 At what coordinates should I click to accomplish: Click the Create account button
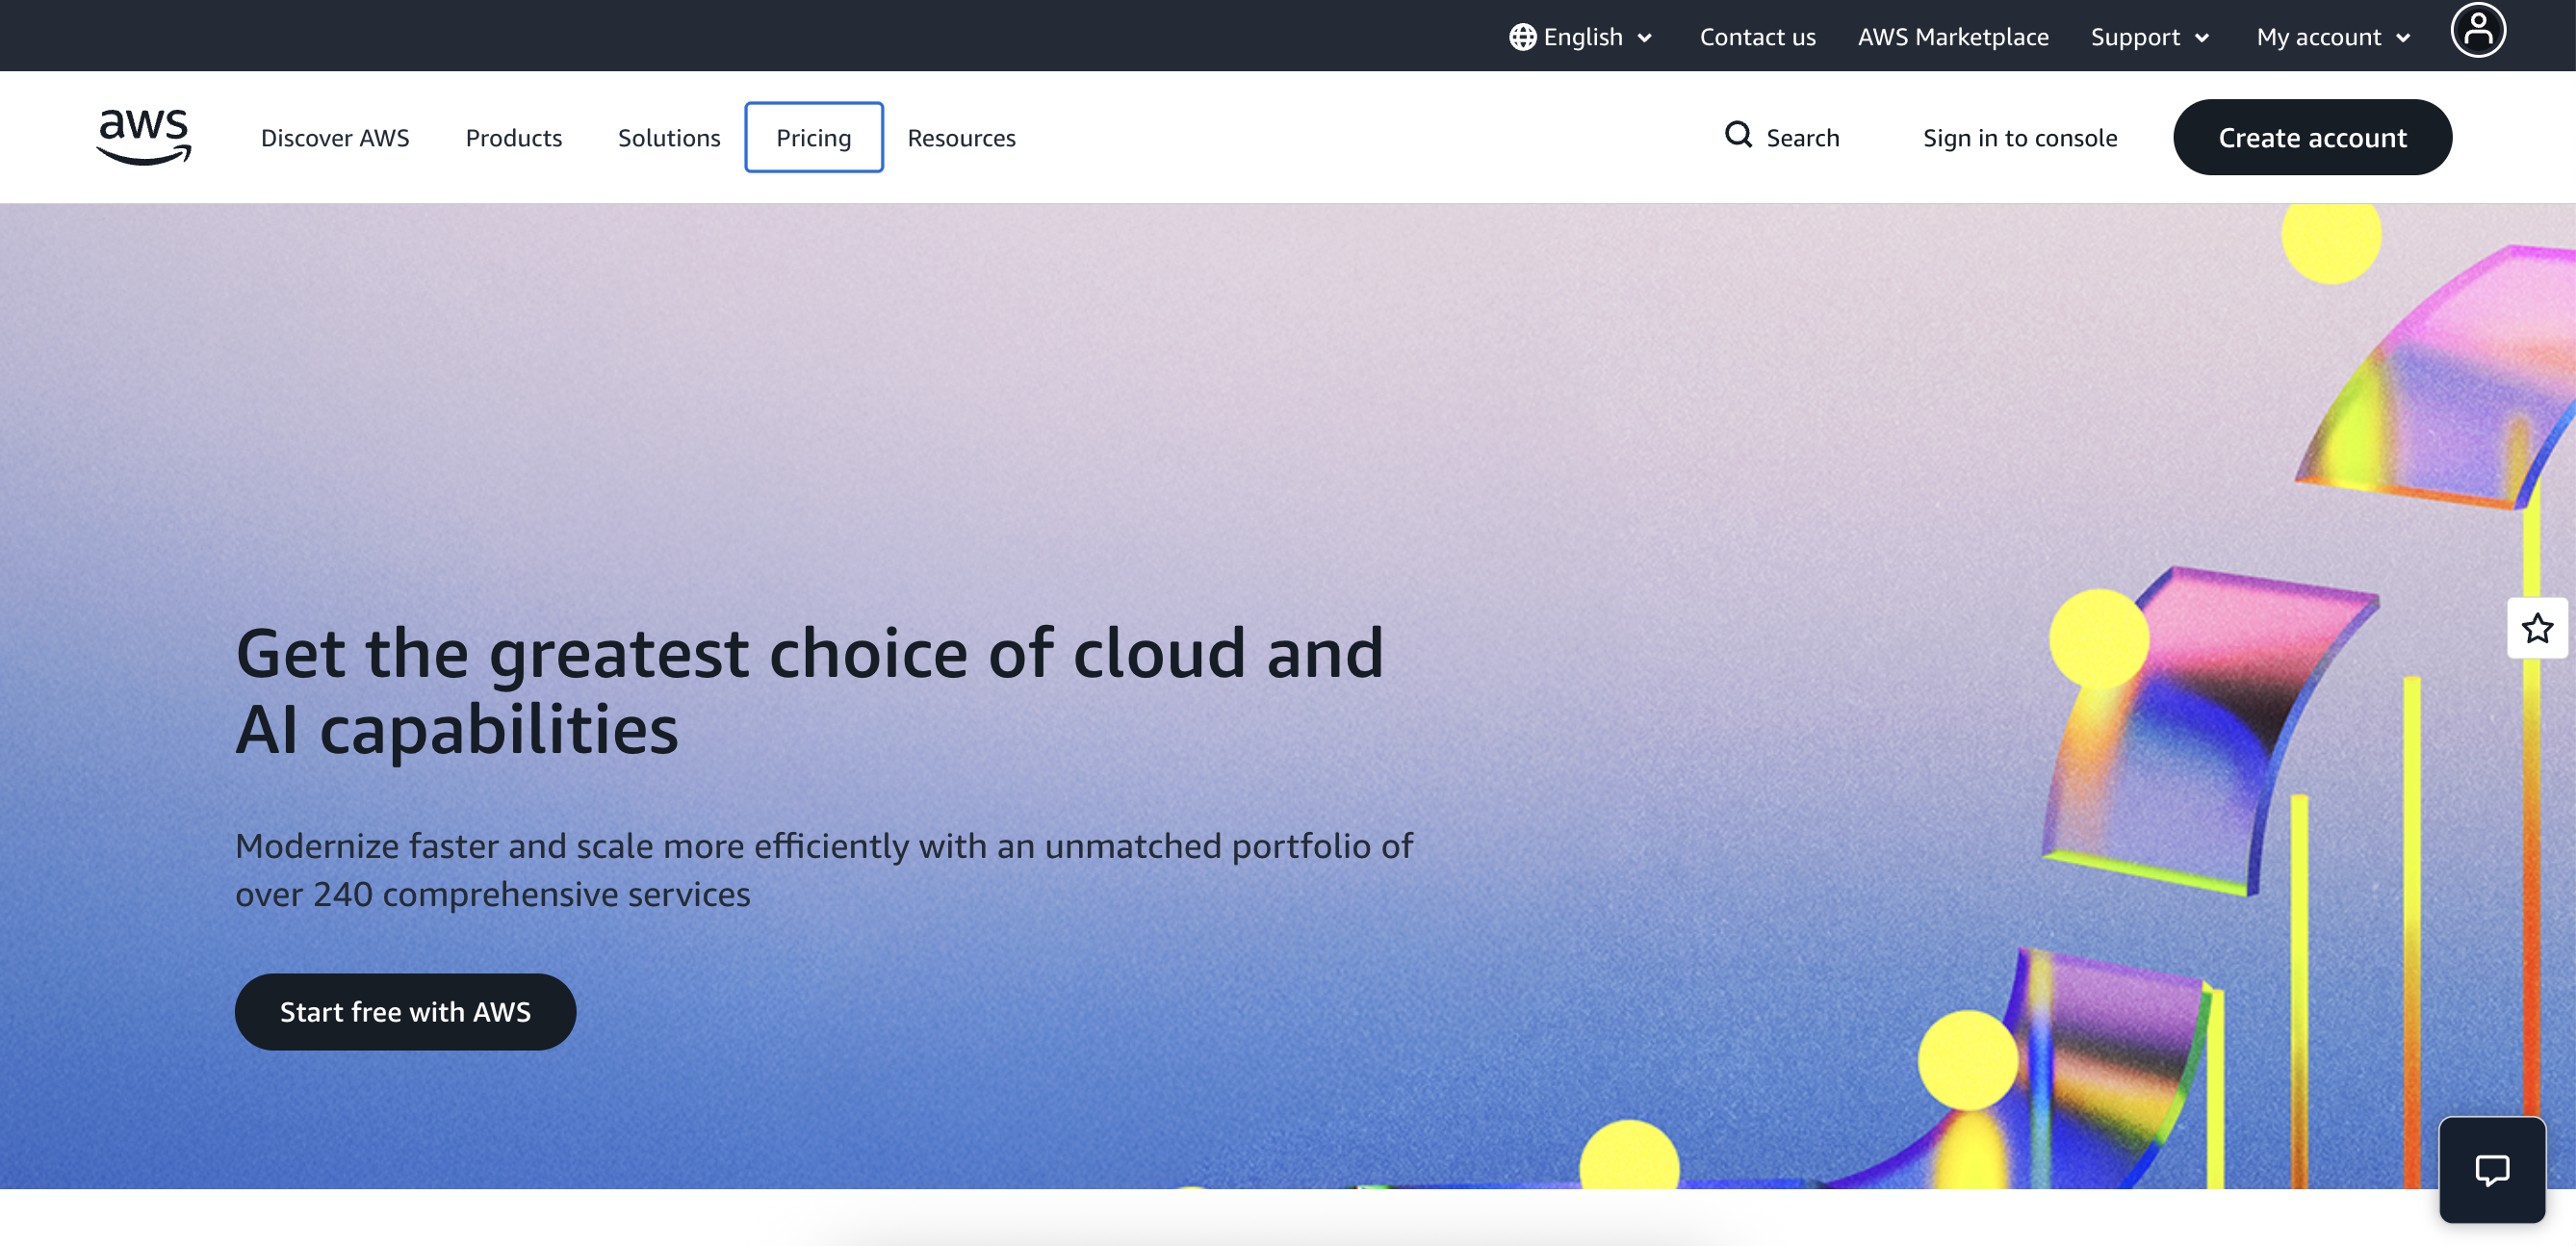2311,137
